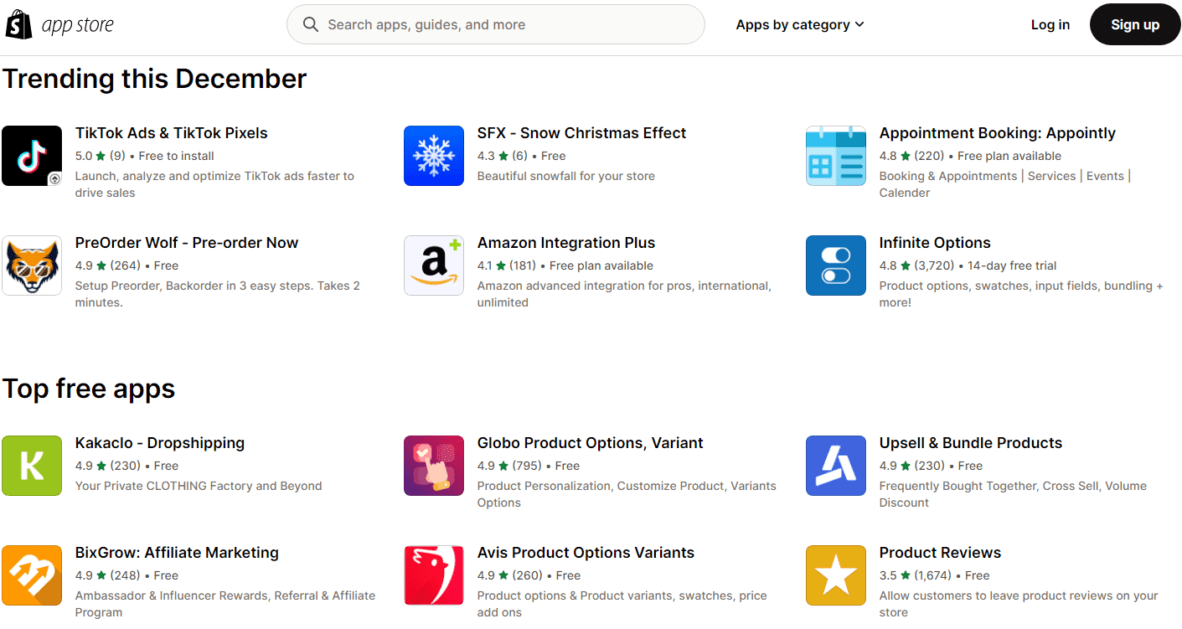Open BixGrow: Affiliate Marketing title link

point(177,553)
